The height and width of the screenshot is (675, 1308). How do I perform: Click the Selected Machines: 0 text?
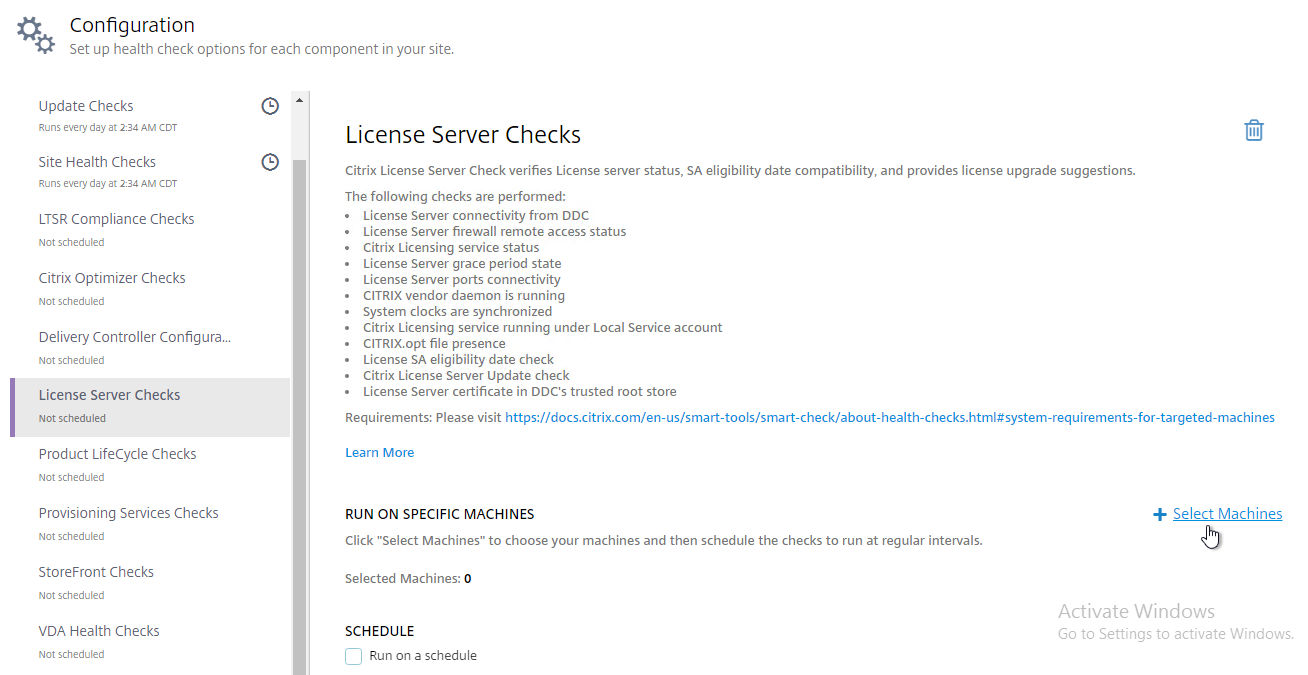pyautogui.click(x=408, y=579)
